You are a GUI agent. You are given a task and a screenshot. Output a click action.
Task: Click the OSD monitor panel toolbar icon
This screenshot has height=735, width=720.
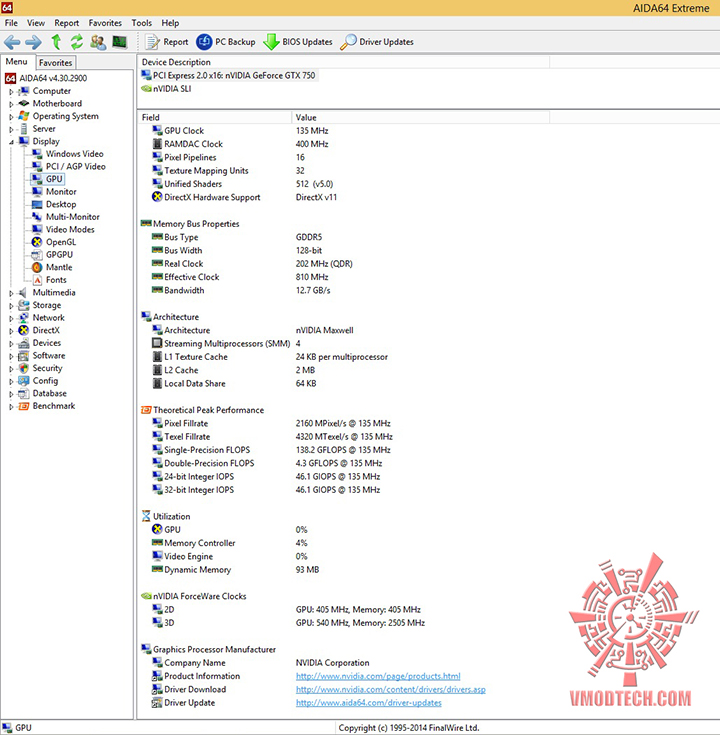(120, 42)
